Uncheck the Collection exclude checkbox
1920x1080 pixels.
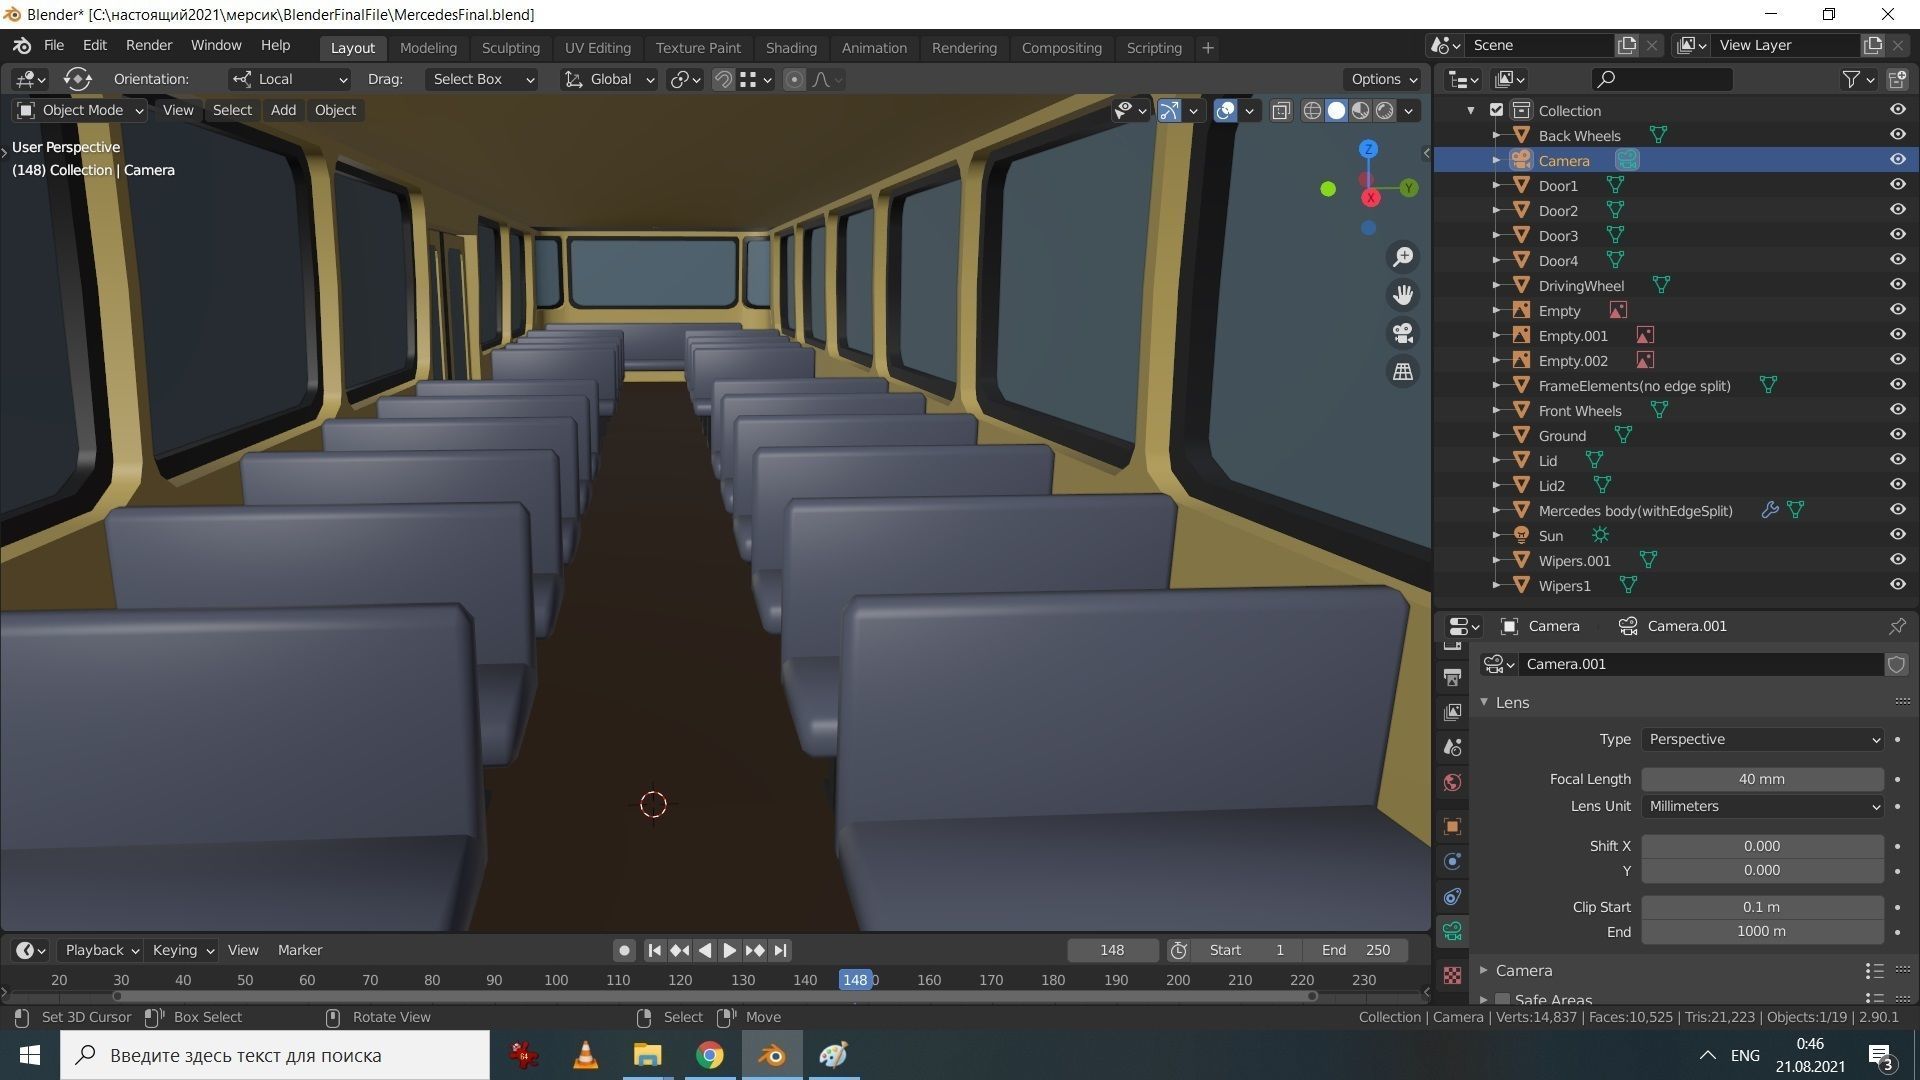coord(1496,110)
